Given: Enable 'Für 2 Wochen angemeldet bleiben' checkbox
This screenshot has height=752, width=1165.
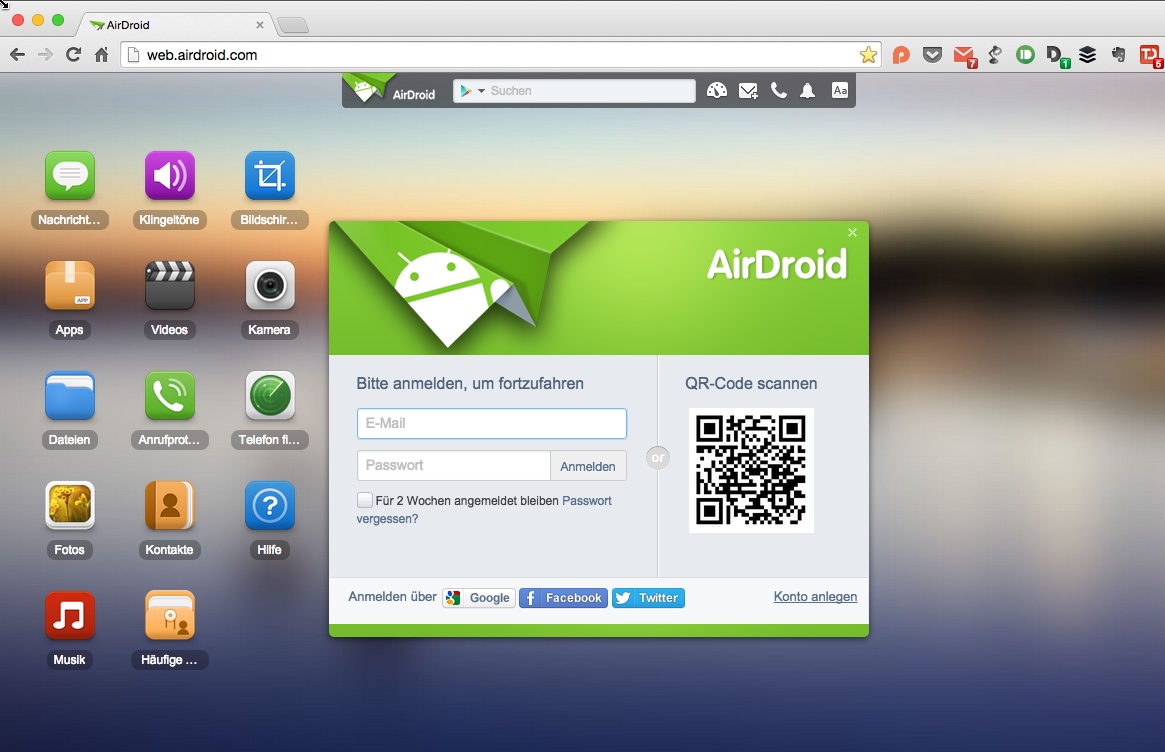Looking at the screenshot, I should [x=365, y=500].
